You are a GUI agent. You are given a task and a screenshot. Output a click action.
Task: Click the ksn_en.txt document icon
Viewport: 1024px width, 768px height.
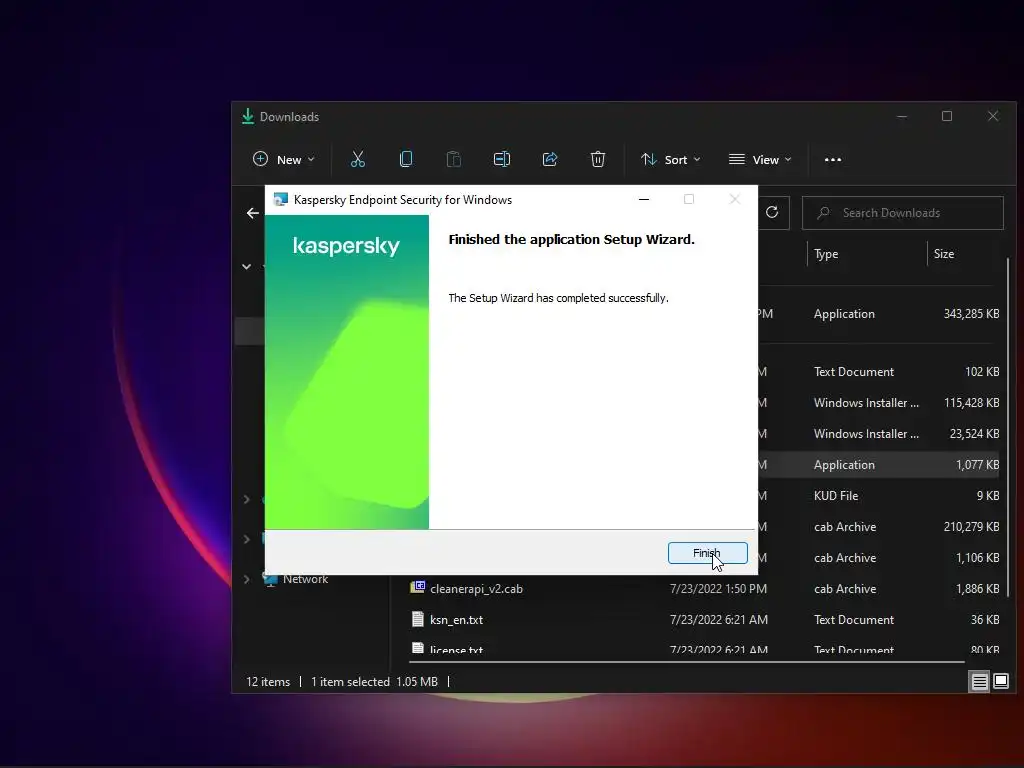click(x=417, y=619)
